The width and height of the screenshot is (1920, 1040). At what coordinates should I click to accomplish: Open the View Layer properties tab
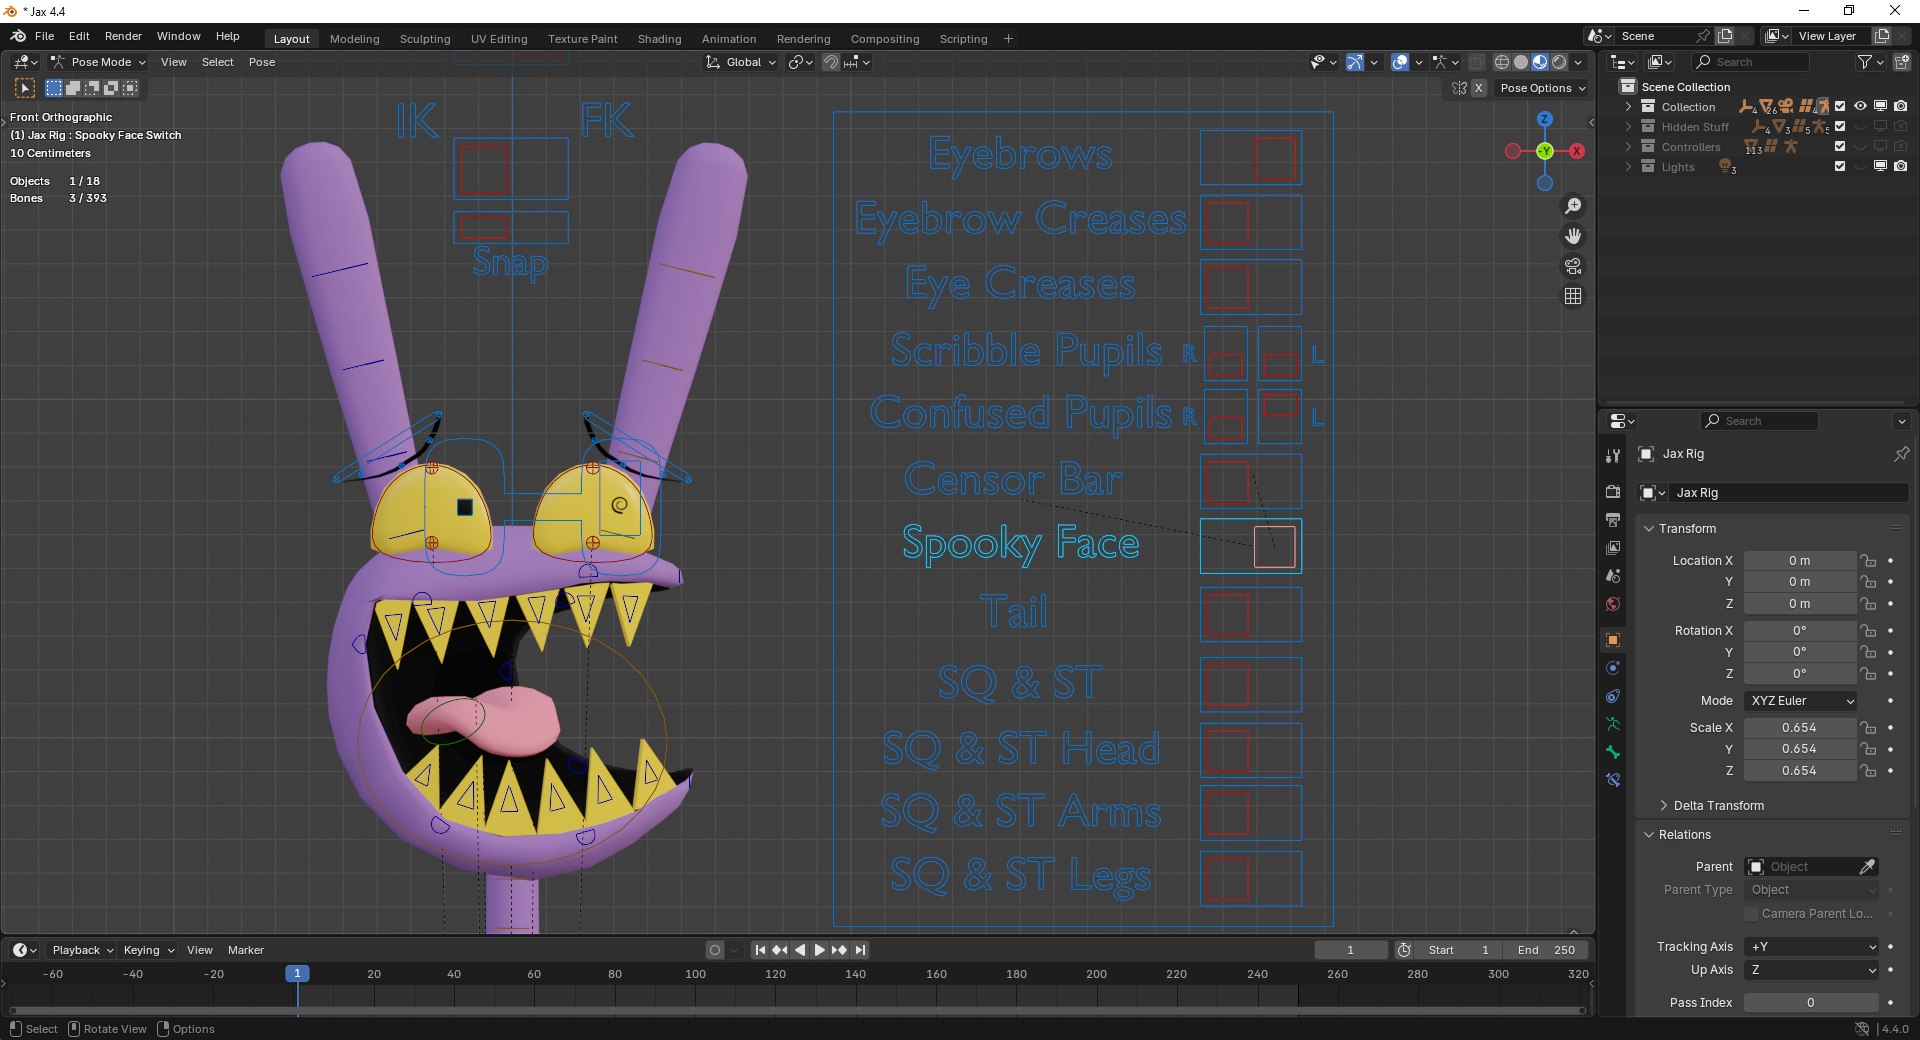tap(1612, 548)
